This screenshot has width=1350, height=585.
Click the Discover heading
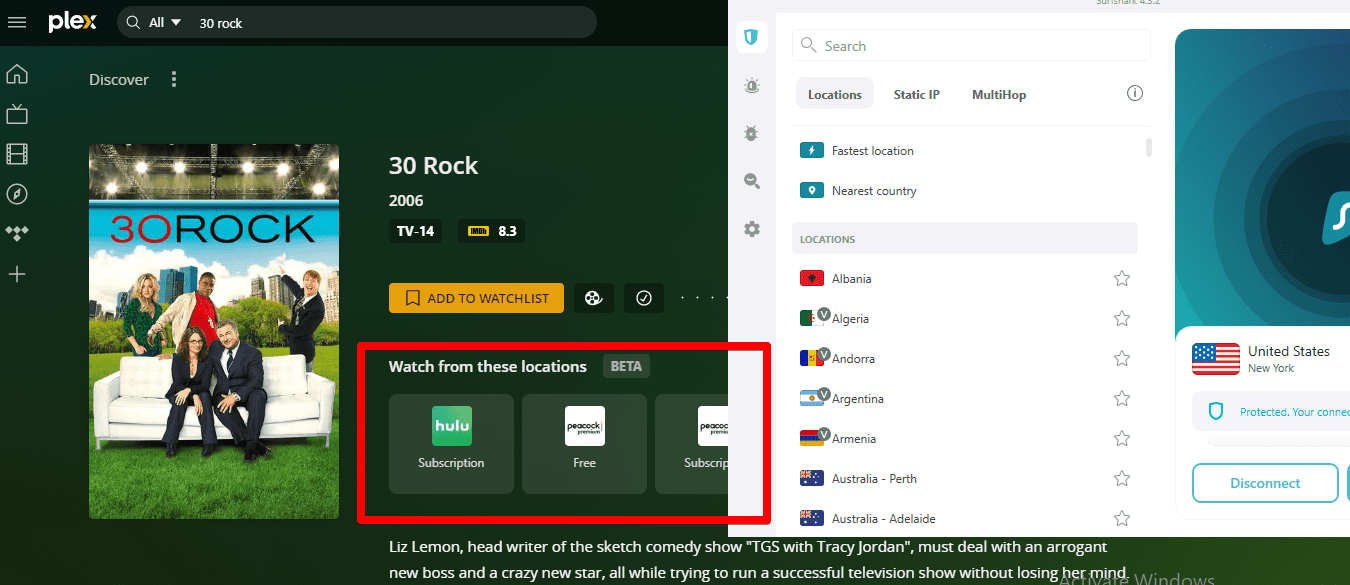pos(119,79)
